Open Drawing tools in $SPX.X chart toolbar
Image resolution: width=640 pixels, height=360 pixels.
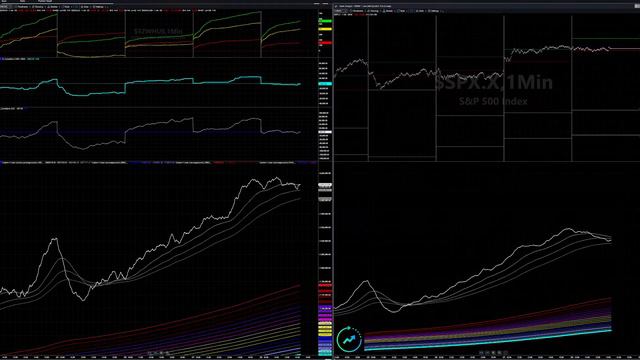(x=373, y=11)
